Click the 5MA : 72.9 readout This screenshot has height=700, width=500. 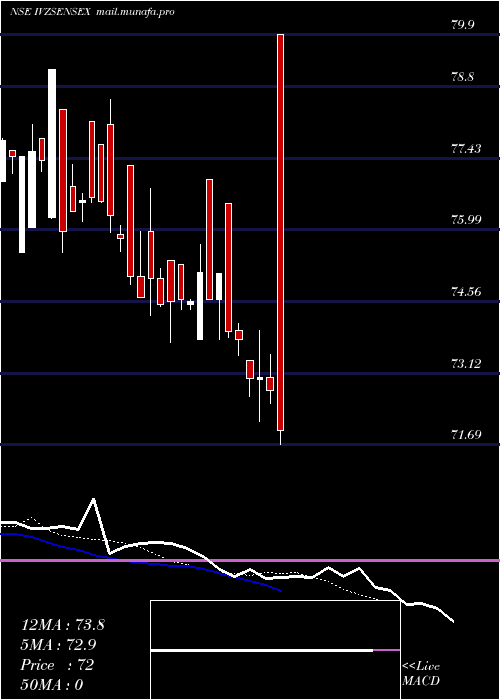pos(58,645)
